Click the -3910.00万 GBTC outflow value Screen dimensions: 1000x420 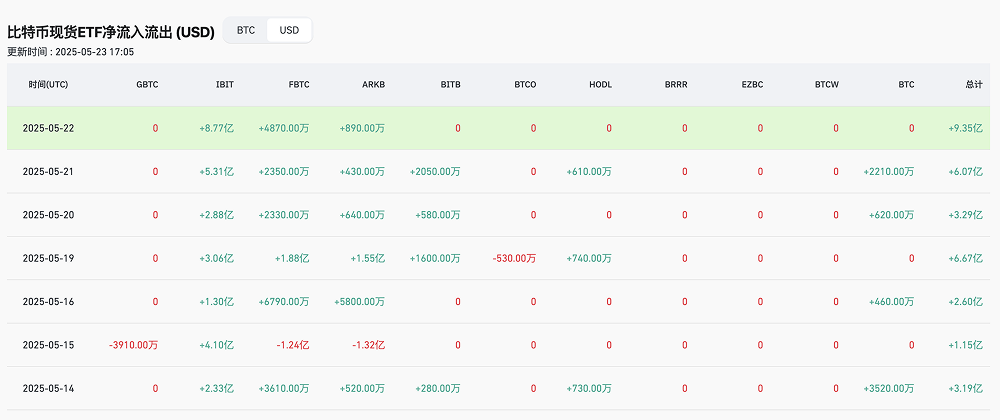pos(133,345)
